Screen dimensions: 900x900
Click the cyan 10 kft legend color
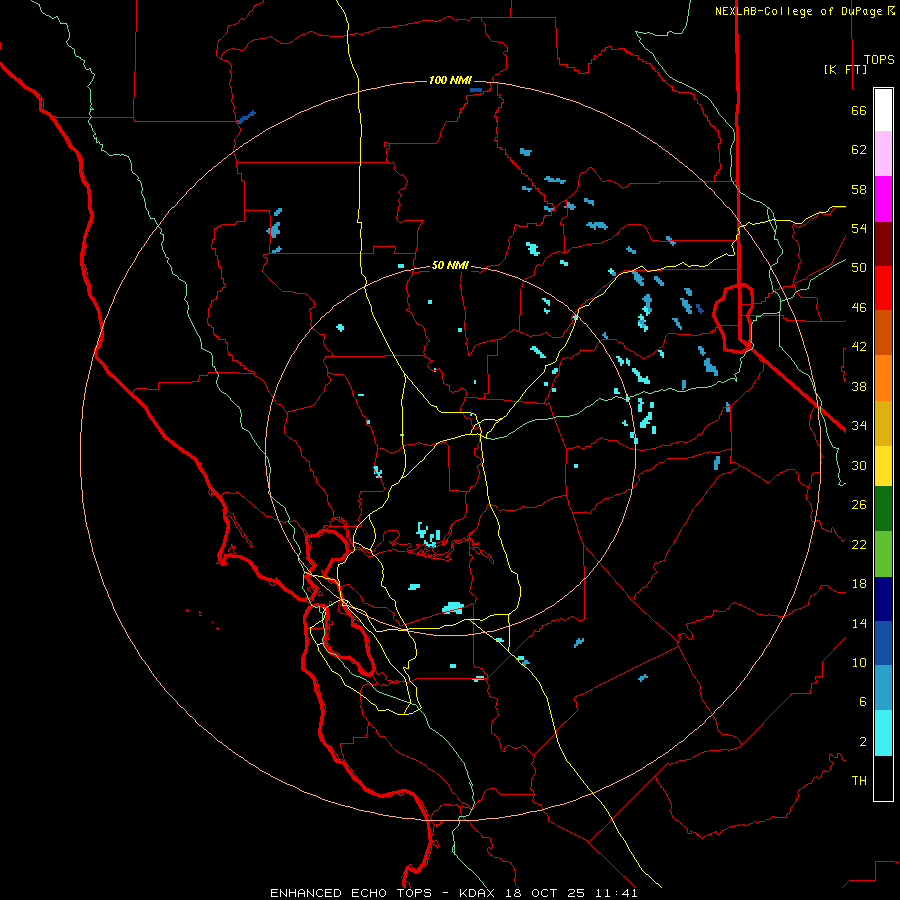883,733
